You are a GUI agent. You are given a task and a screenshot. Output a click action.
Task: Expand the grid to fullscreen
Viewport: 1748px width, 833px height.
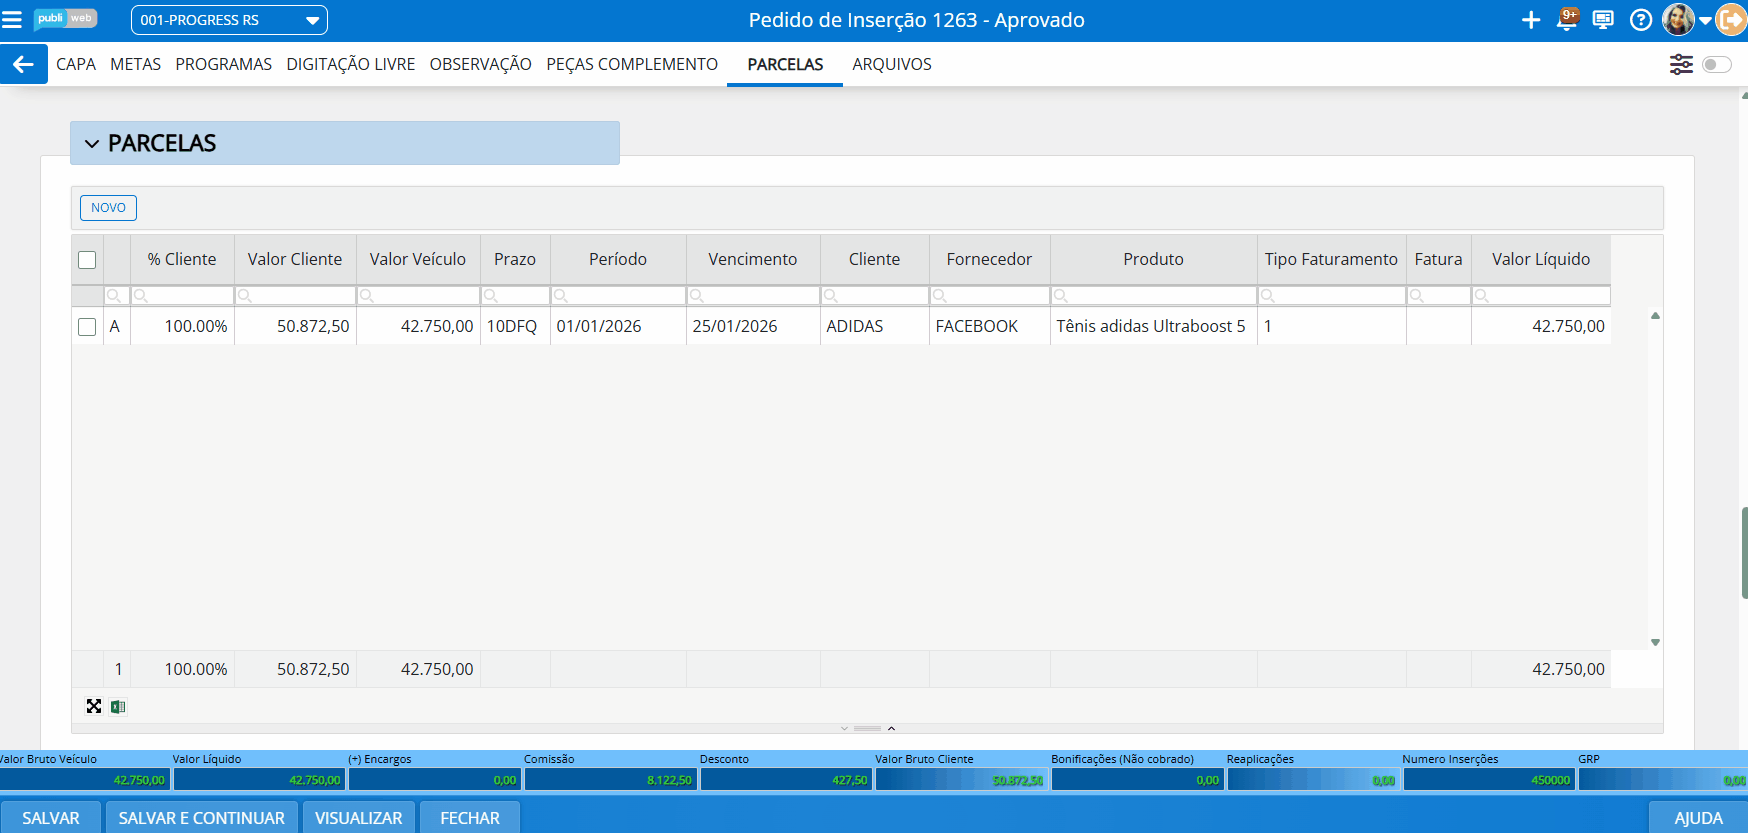tap(94, 707)
